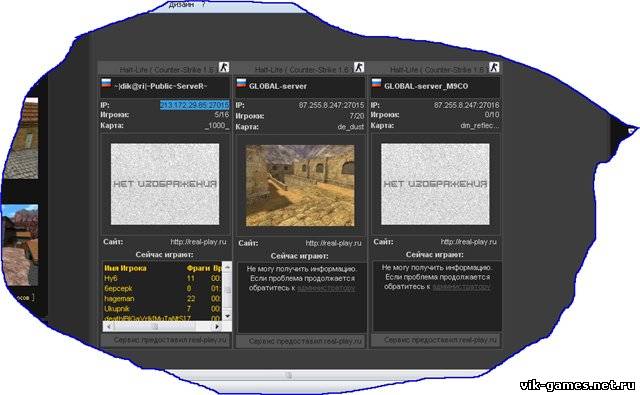Click Russian flag next to ~|dik@ri|~Public-ServeR~
The height and width of the screenshot is (395, 640).
point(106,84)
